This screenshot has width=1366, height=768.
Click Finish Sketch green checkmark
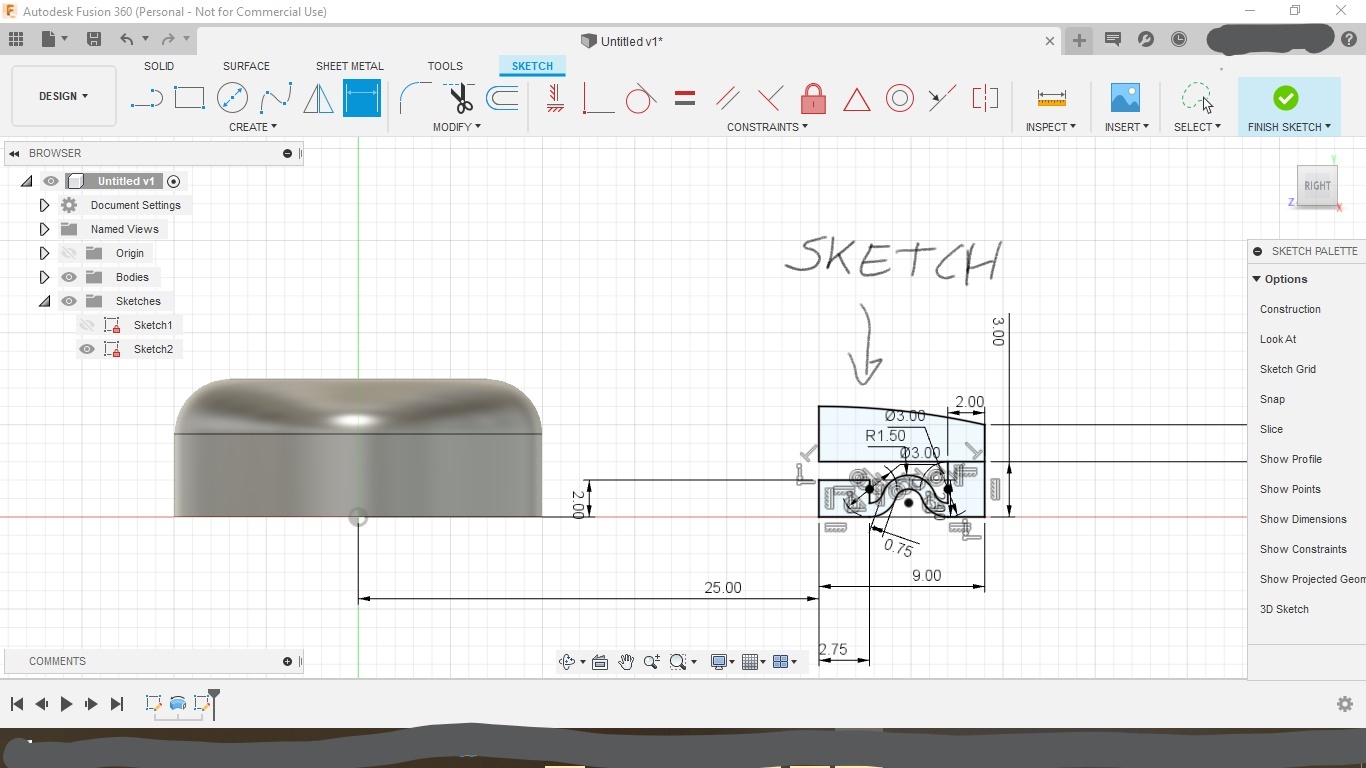pyautogui.click(x=1286, y=98)
